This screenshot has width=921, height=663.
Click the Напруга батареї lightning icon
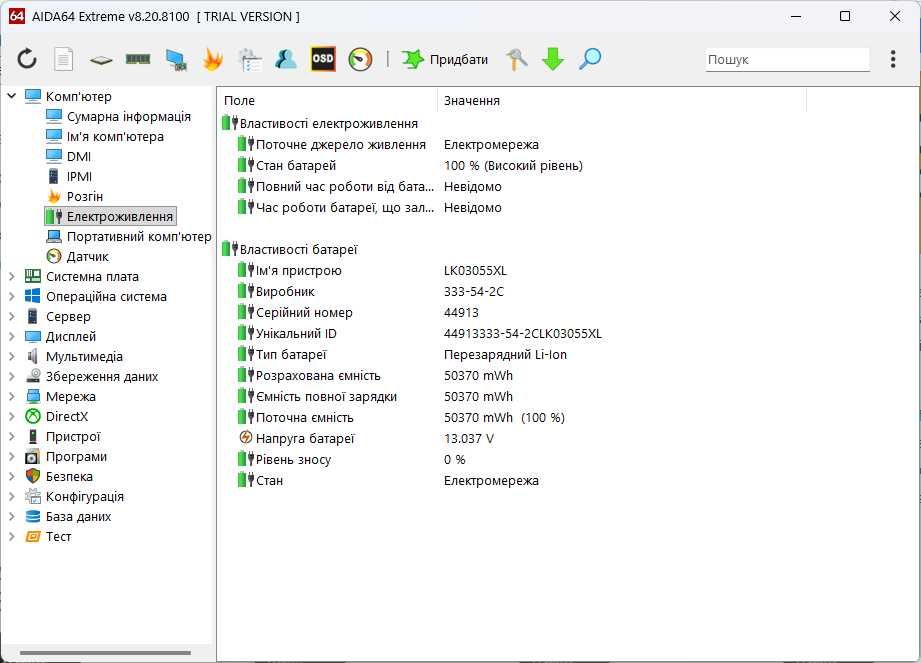point(246,437)
